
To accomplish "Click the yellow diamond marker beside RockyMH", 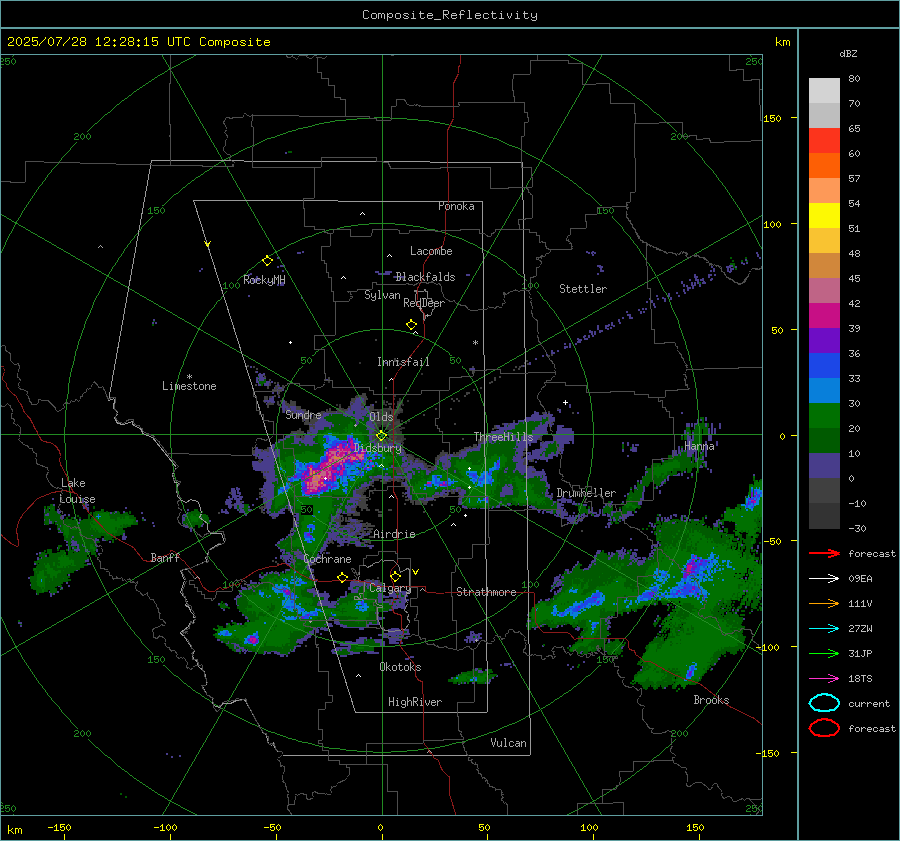I will pos(267,261).
